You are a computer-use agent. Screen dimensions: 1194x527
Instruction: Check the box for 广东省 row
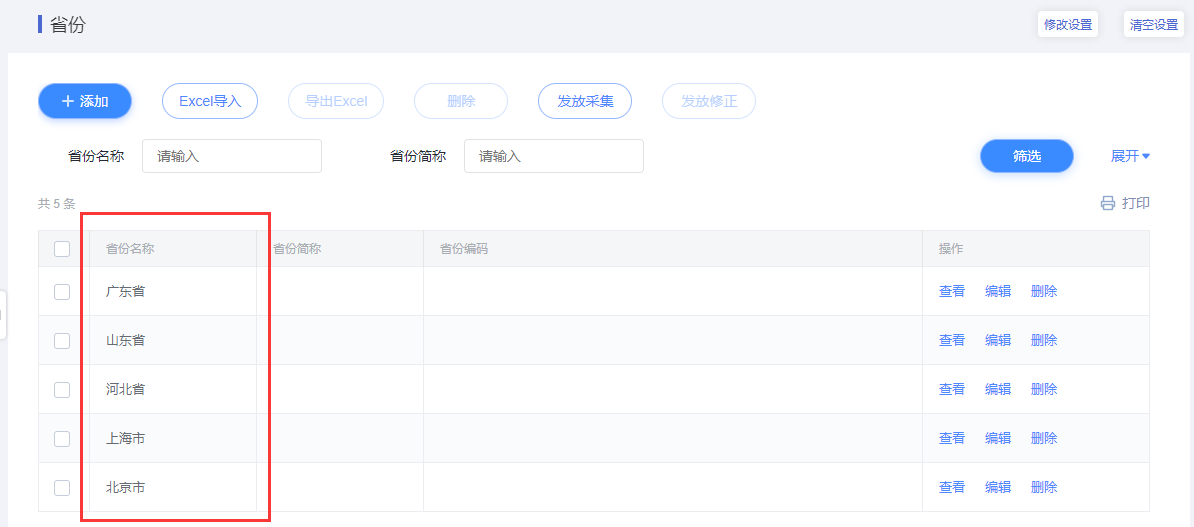[62, 292]
